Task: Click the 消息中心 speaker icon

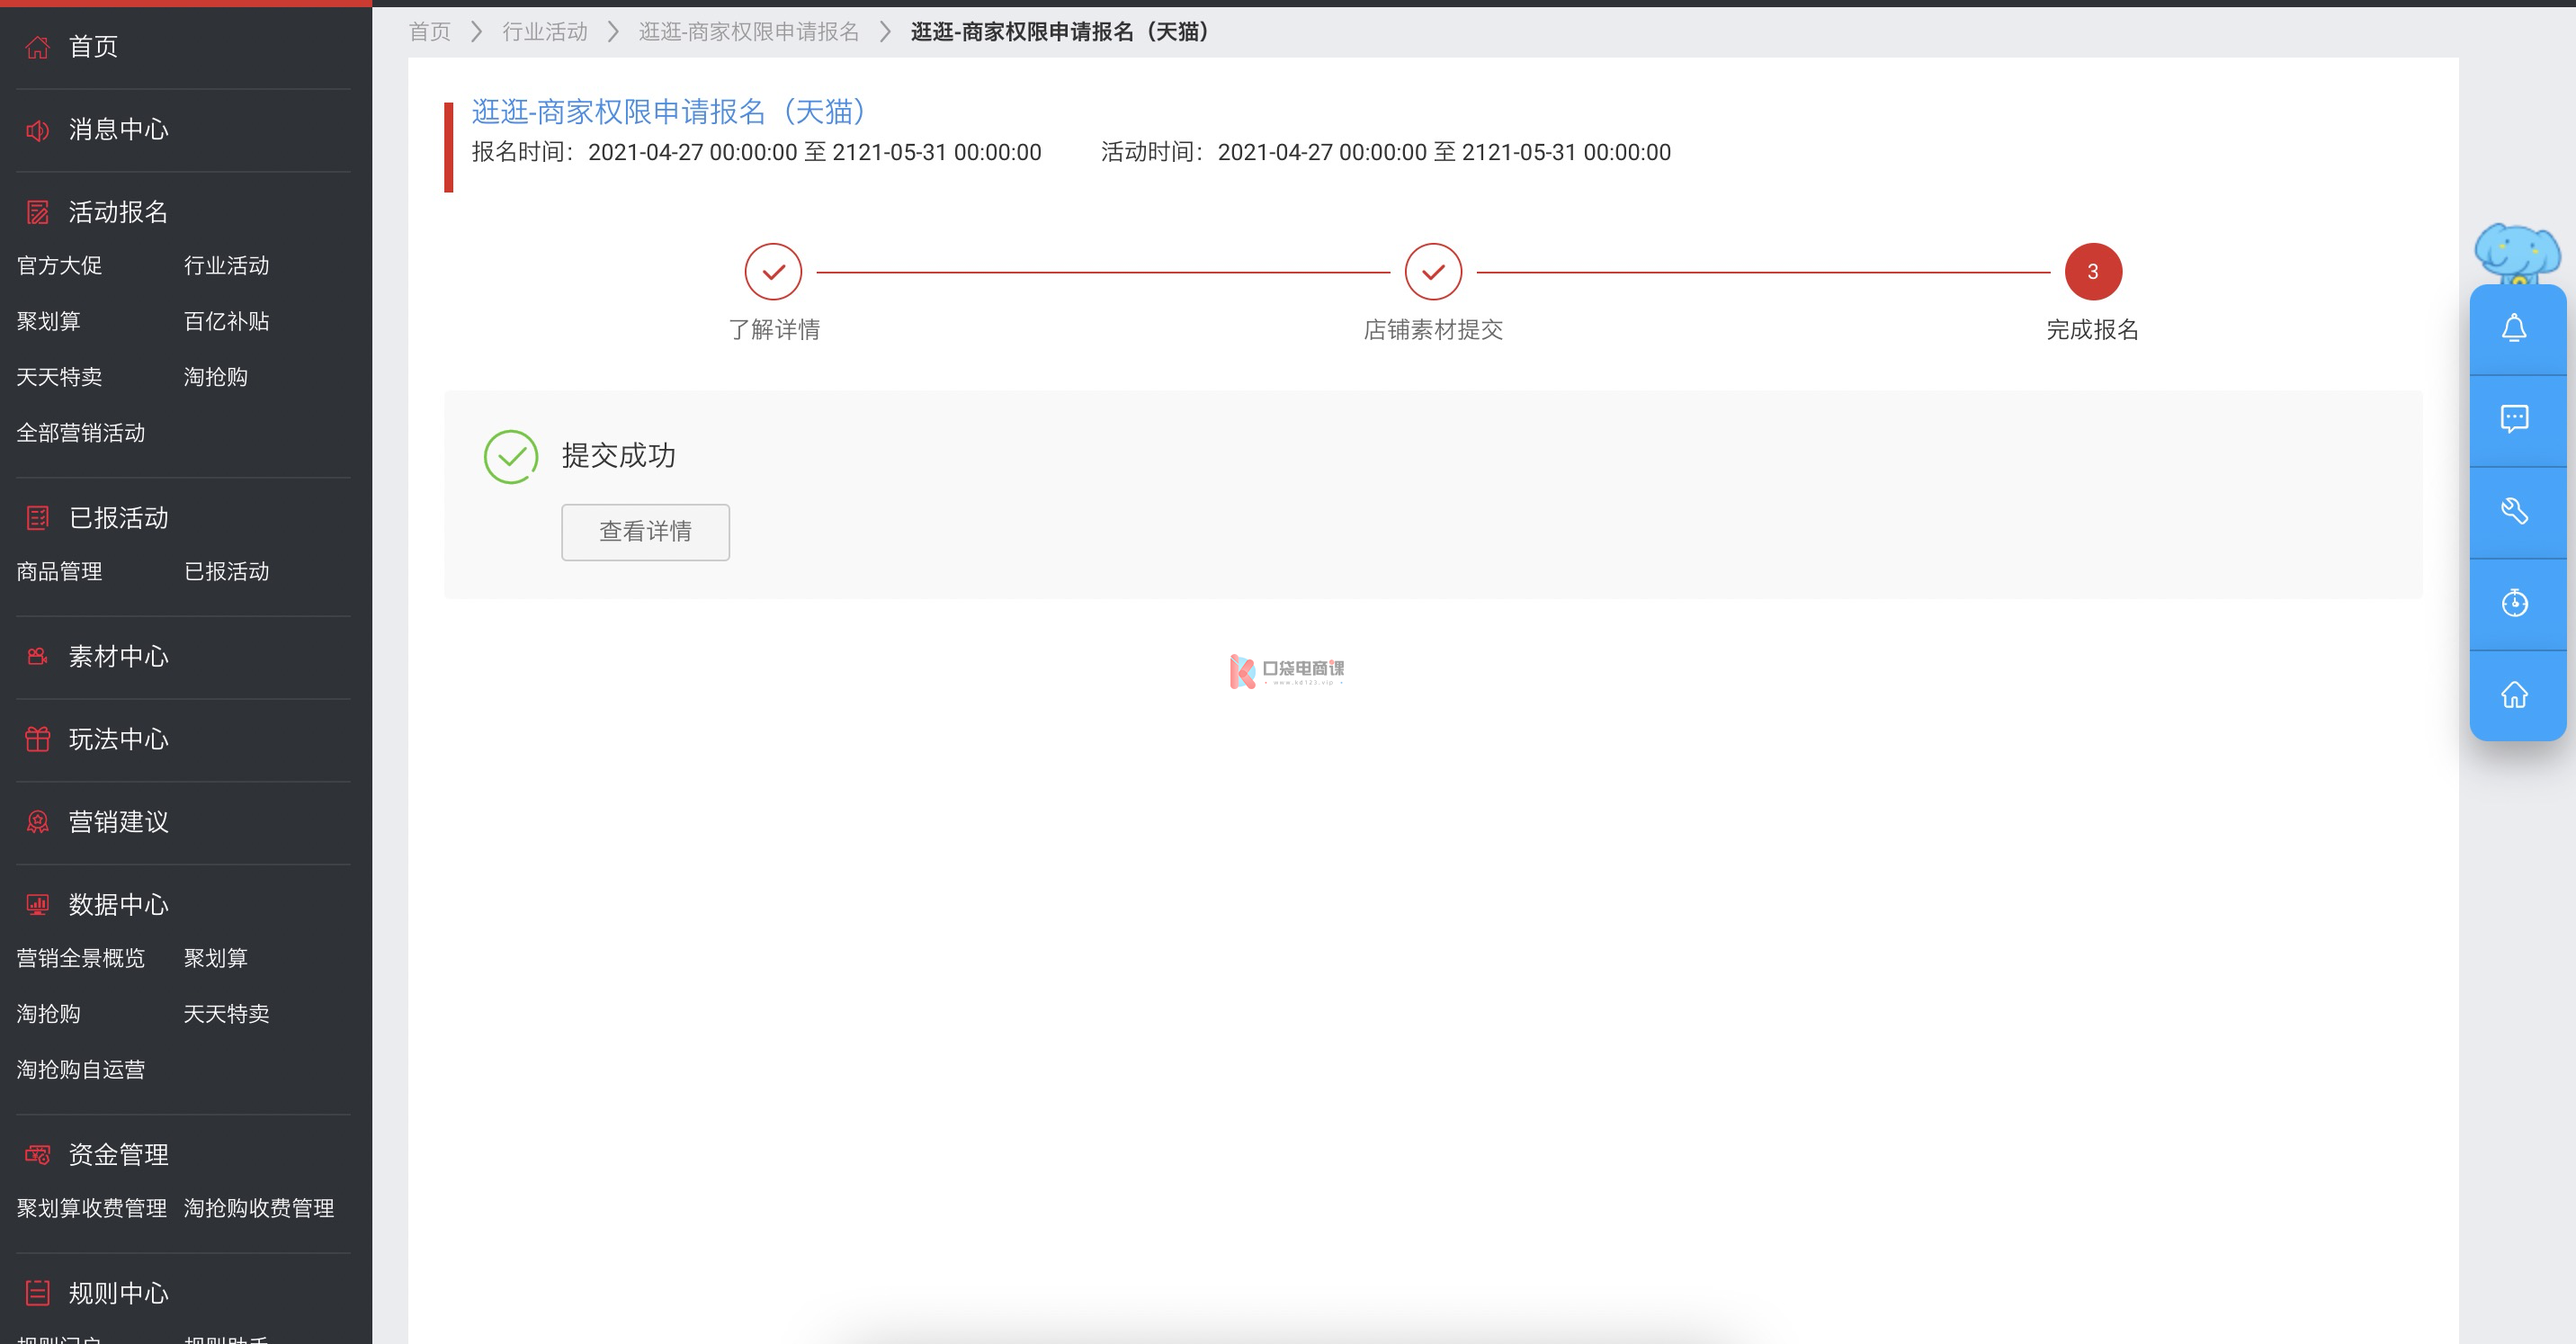Action: pyautogui.click(x=38, y=130)
